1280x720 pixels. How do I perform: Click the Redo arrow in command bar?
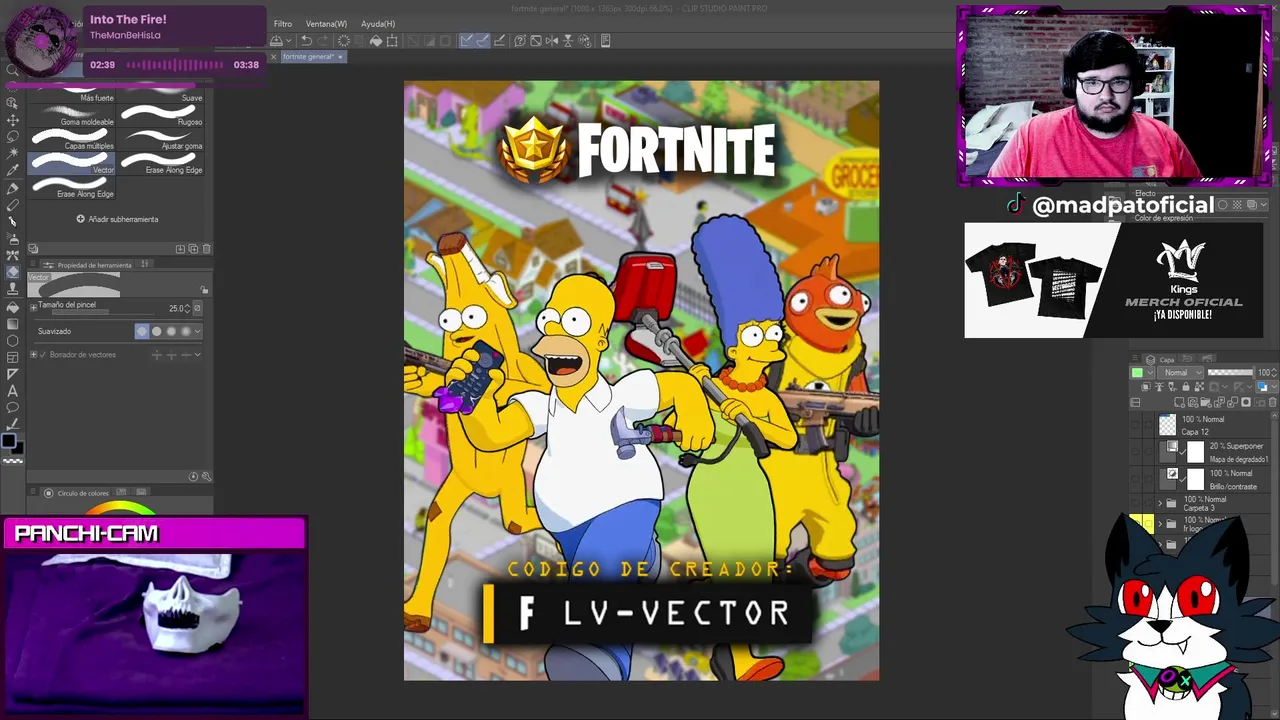click(x=322, y=41)
